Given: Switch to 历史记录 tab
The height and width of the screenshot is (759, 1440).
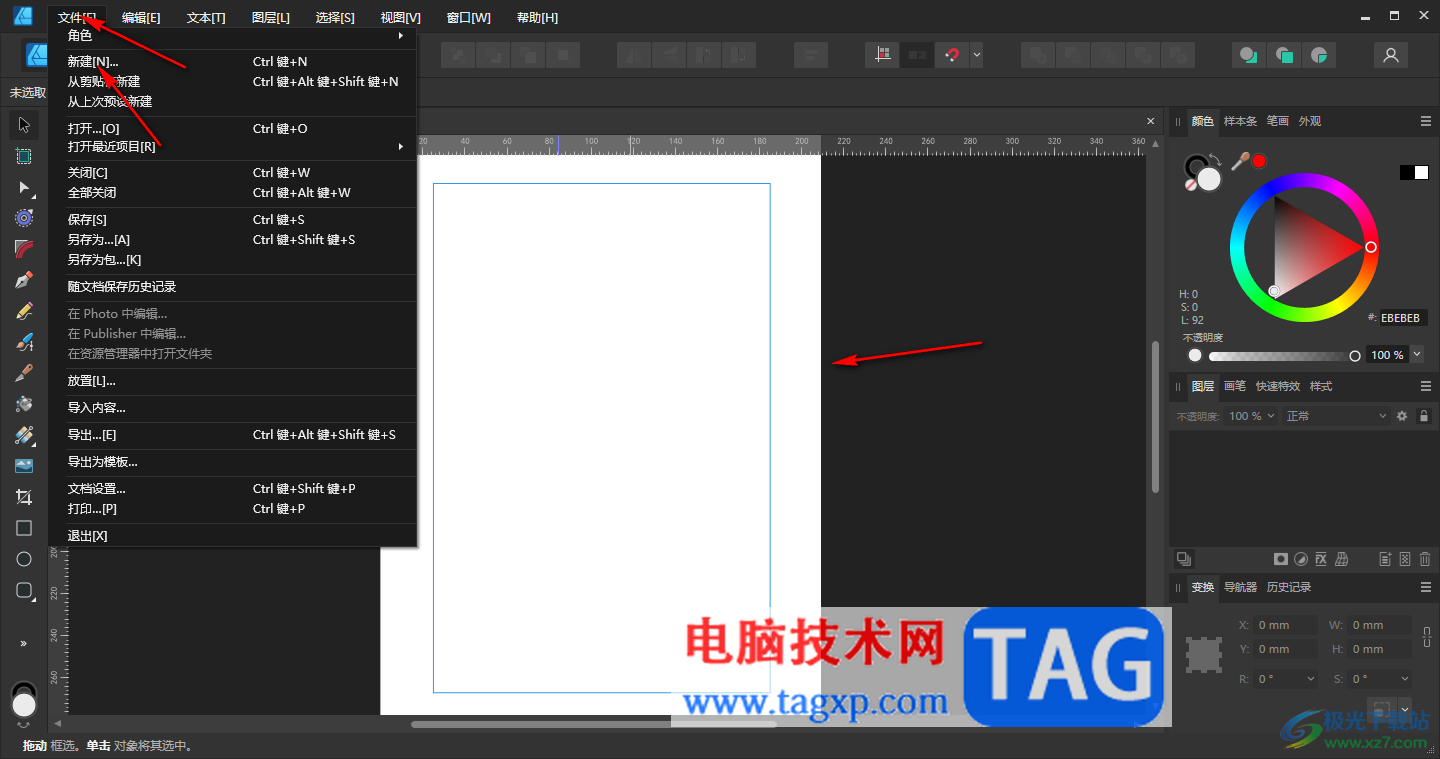Looking at the screenshot, I should pyautogui.click(x=1288, y=587).
